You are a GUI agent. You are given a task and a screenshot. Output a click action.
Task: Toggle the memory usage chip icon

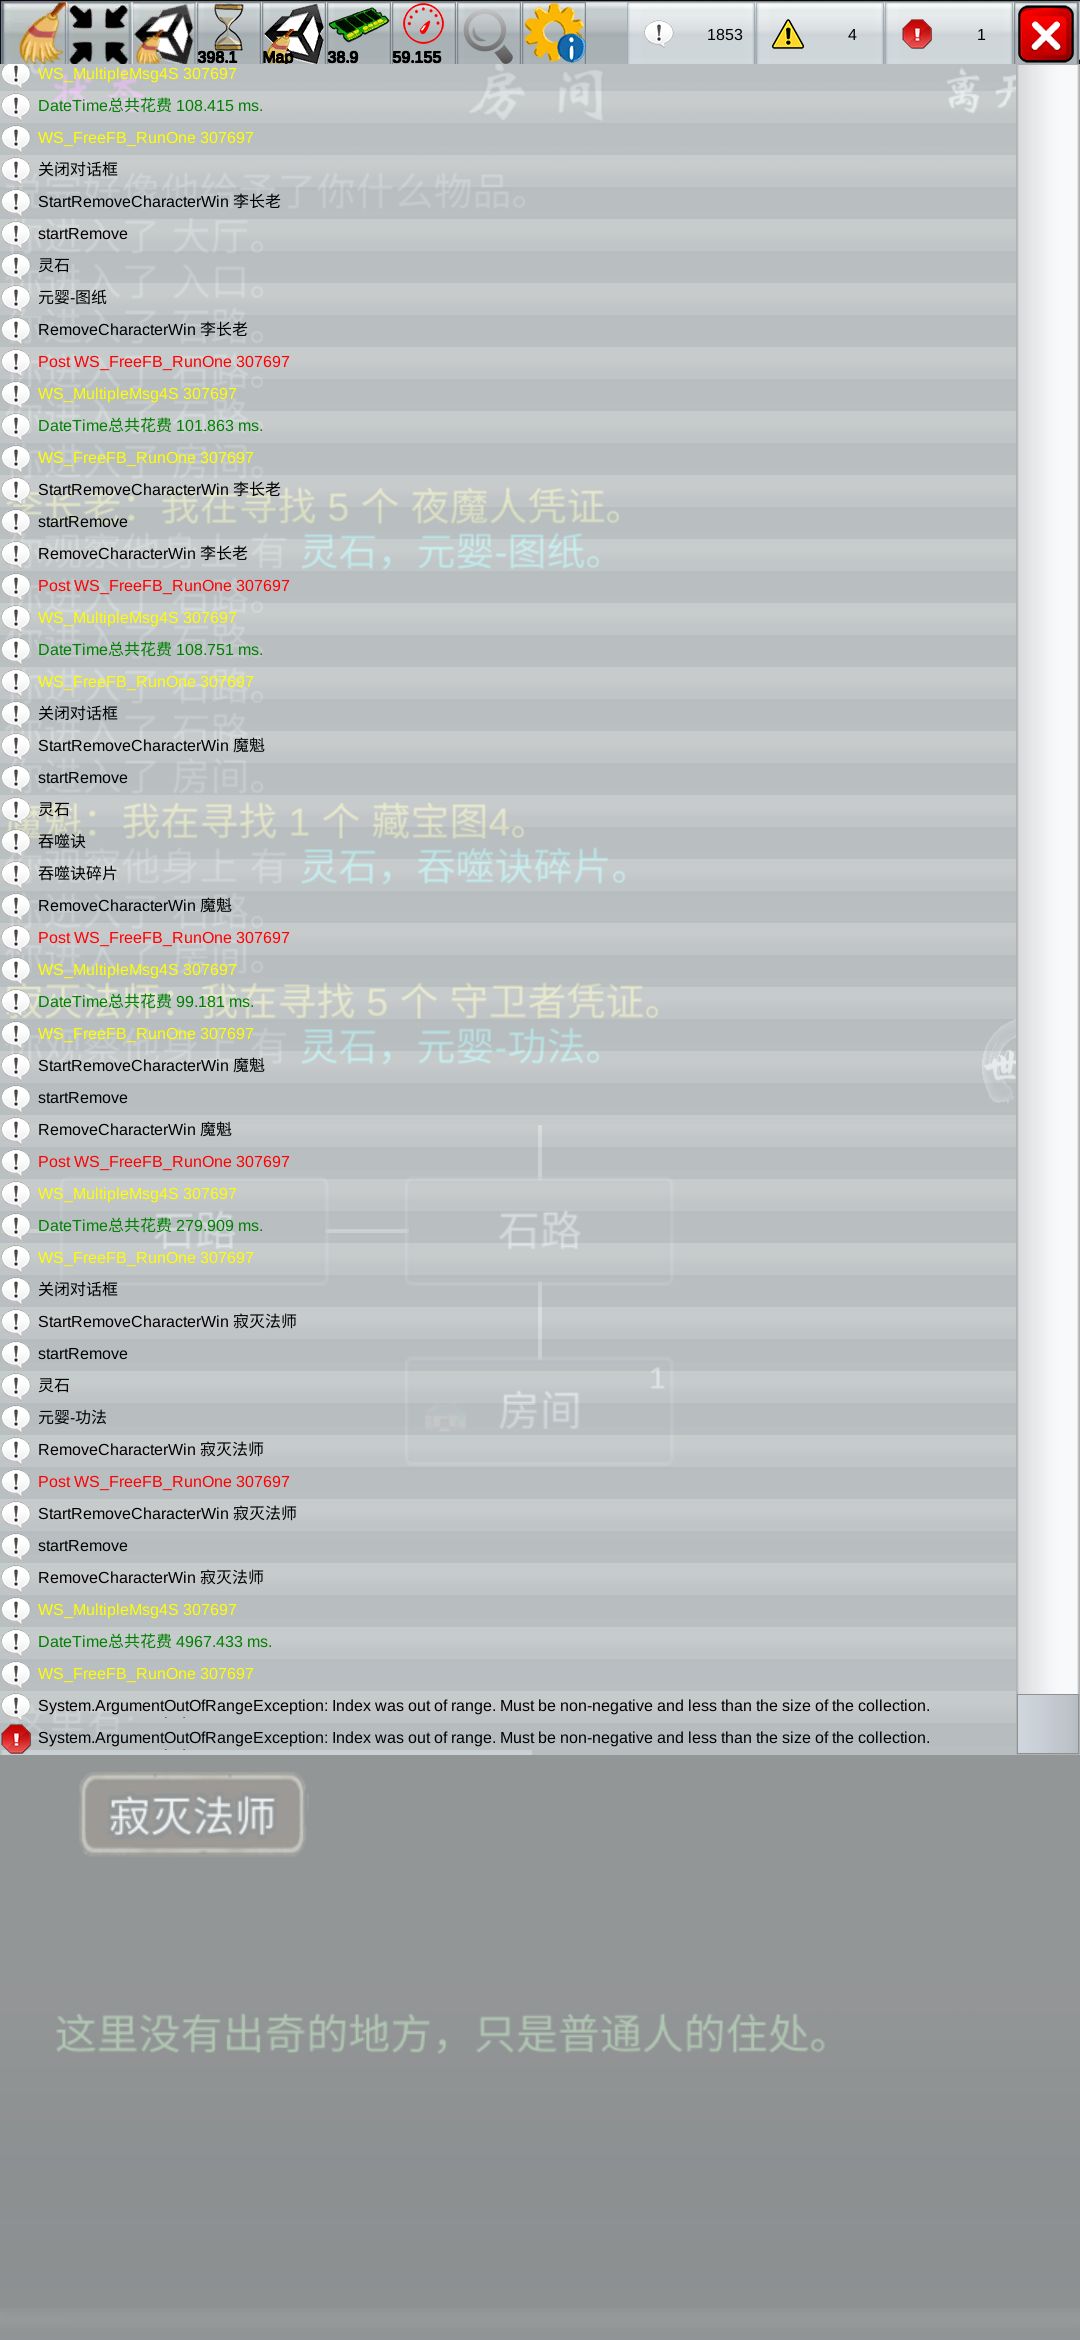pos(358,33)
